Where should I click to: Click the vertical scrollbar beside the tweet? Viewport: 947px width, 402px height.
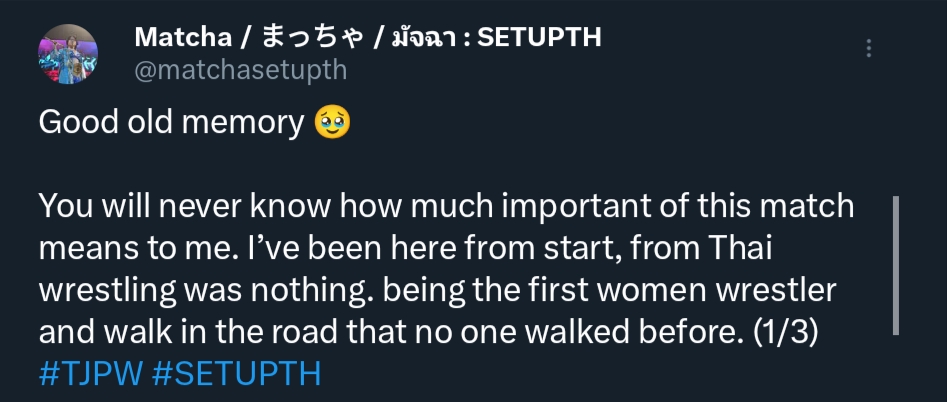click(896, 265)
